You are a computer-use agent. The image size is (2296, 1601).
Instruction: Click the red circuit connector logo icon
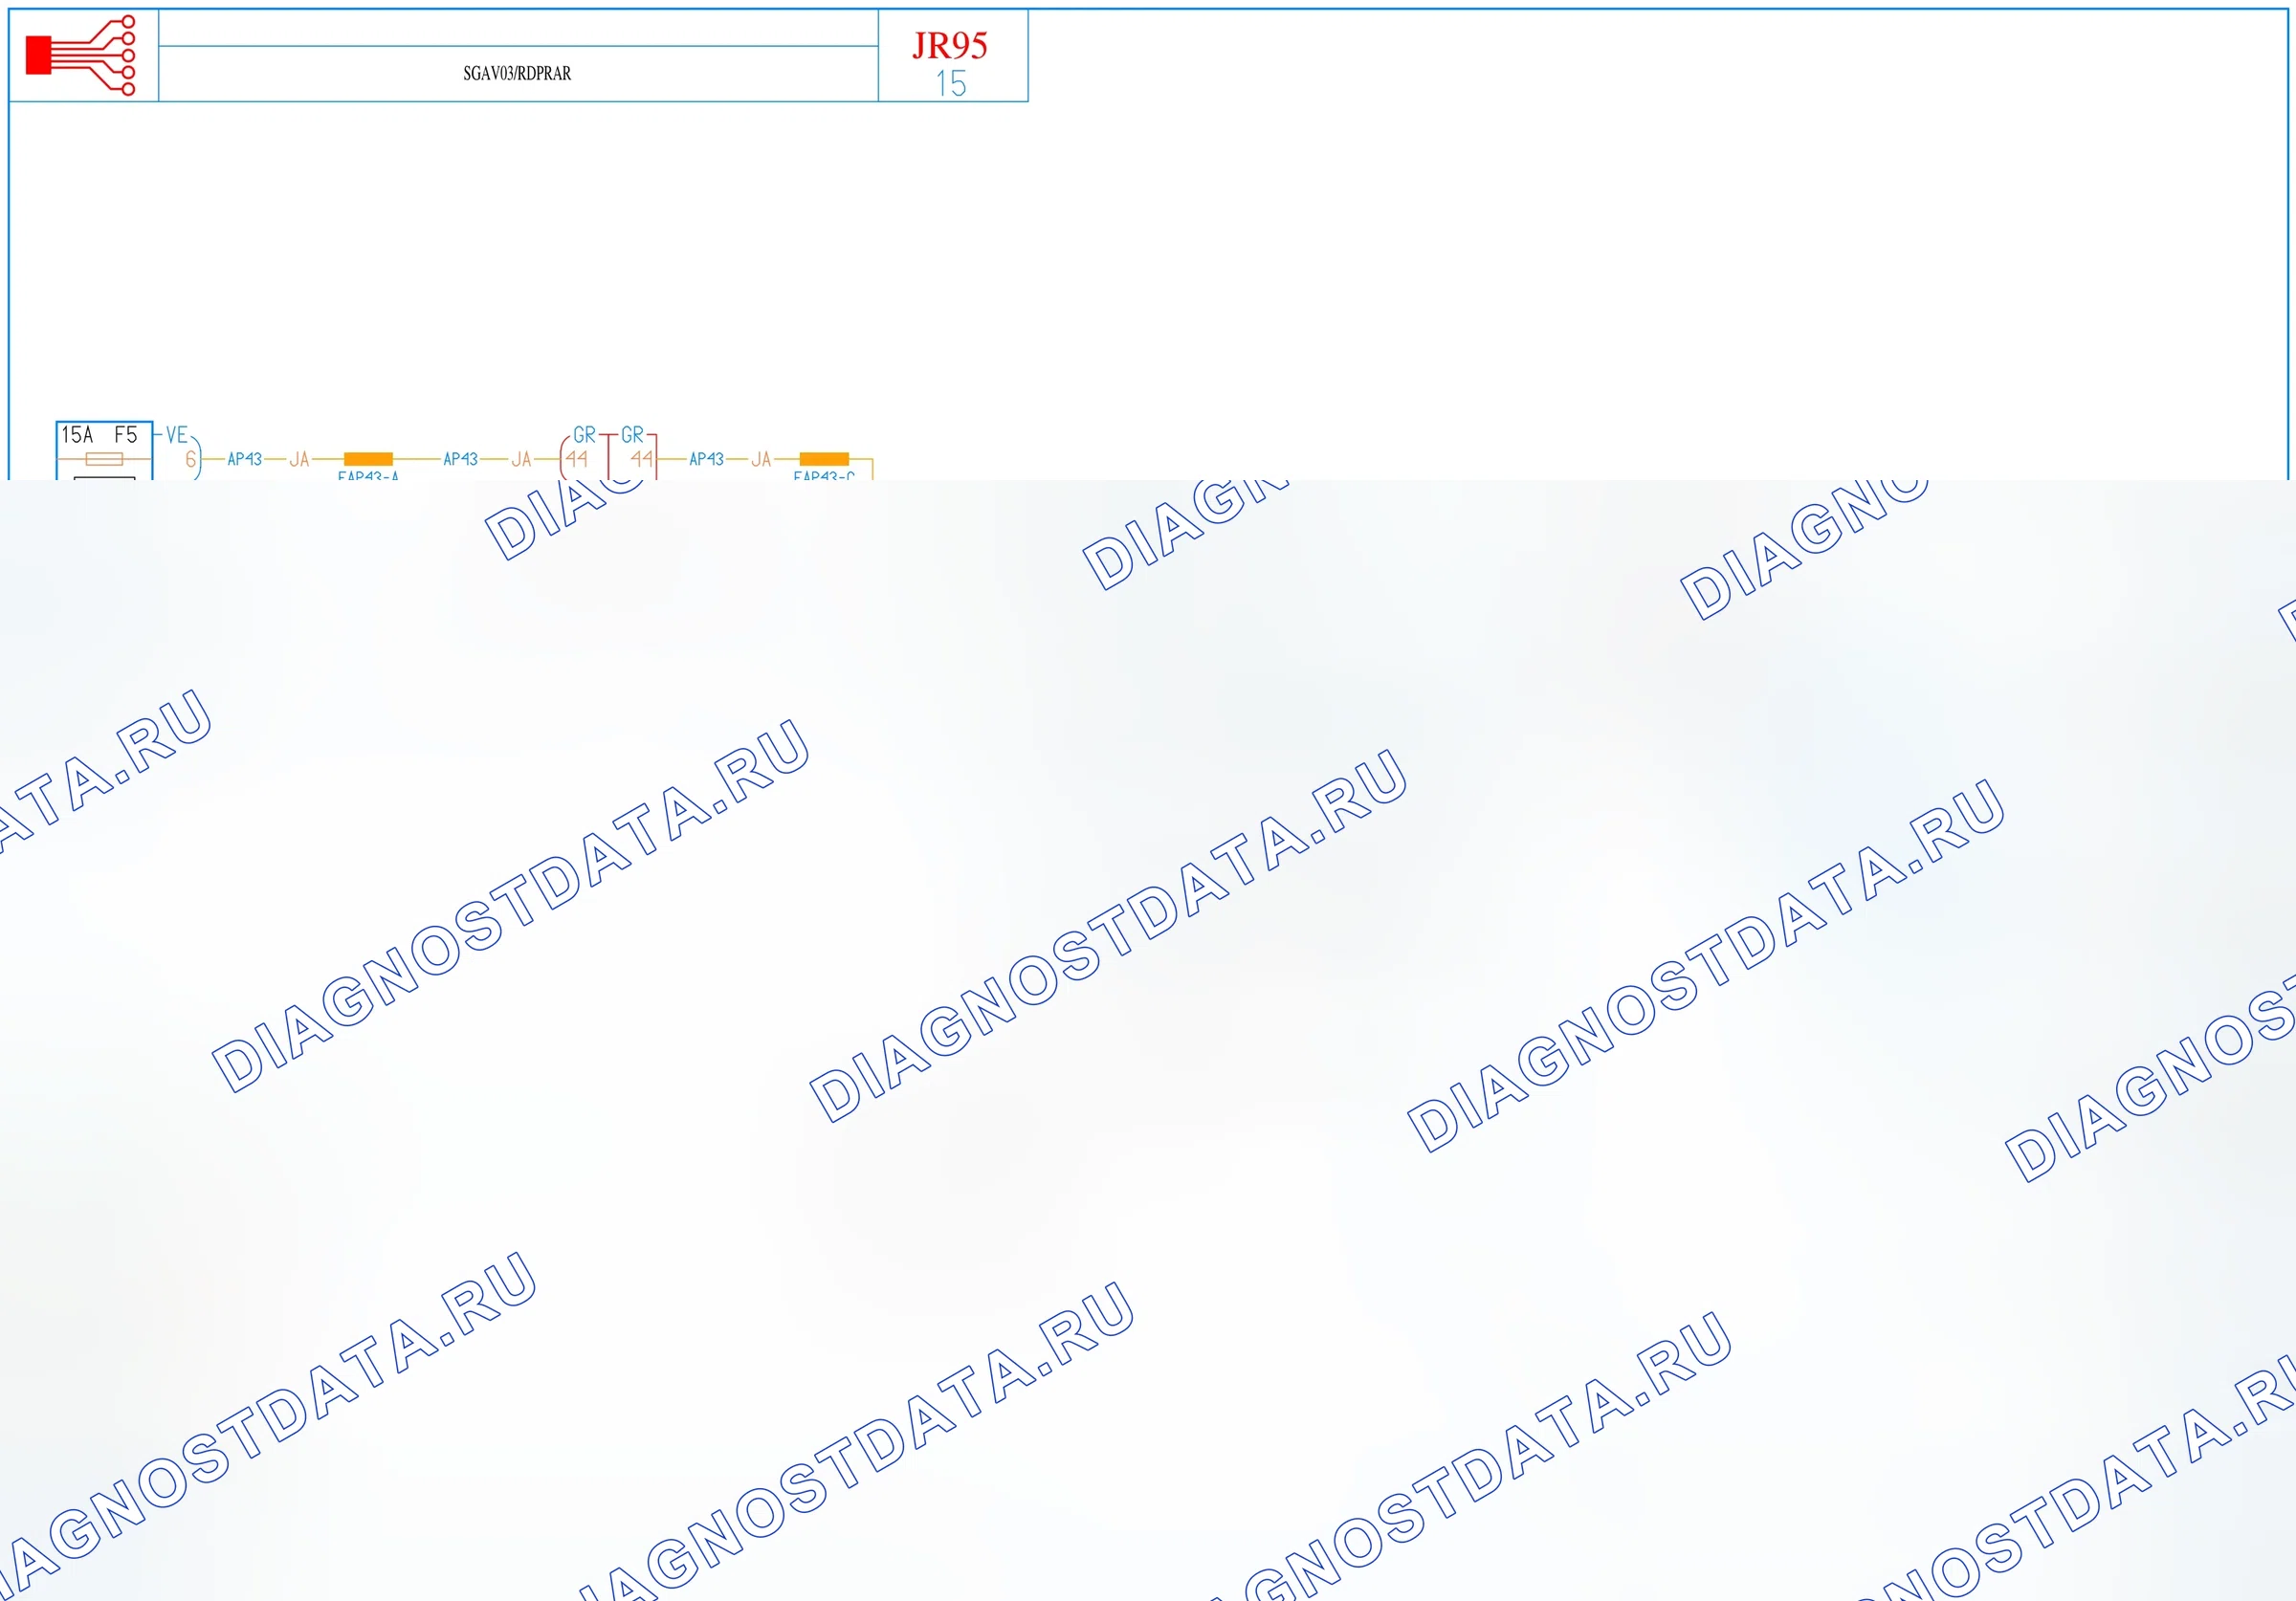[80, 55]
